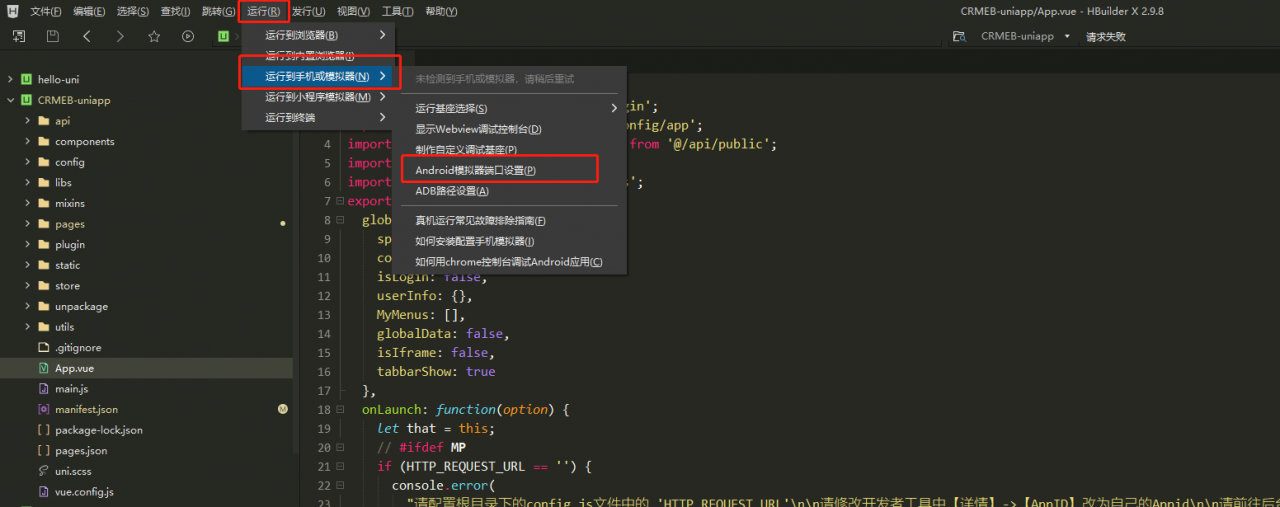Image resolution: width=1280 pixels, height=507 pixels.
Task: Choose 运行到浏览器(B) submenu
Action: click(319, 35)
